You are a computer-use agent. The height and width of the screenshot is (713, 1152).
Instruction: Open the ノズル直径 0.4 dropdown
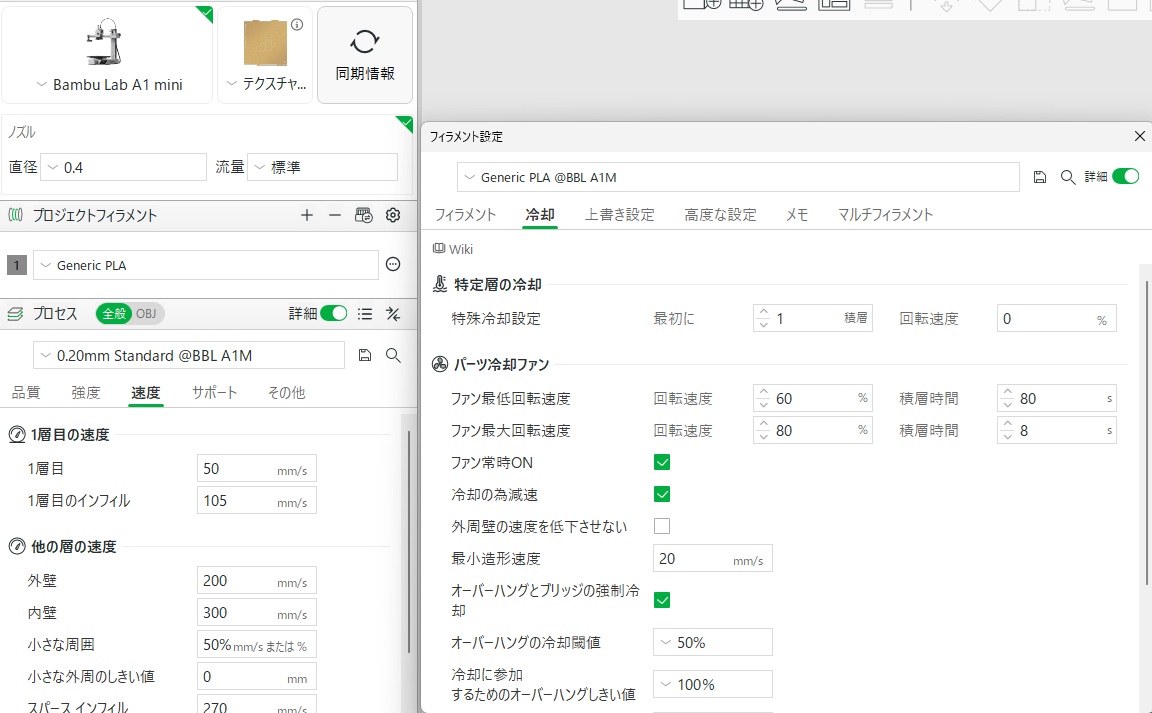click(x=122, y=167)
